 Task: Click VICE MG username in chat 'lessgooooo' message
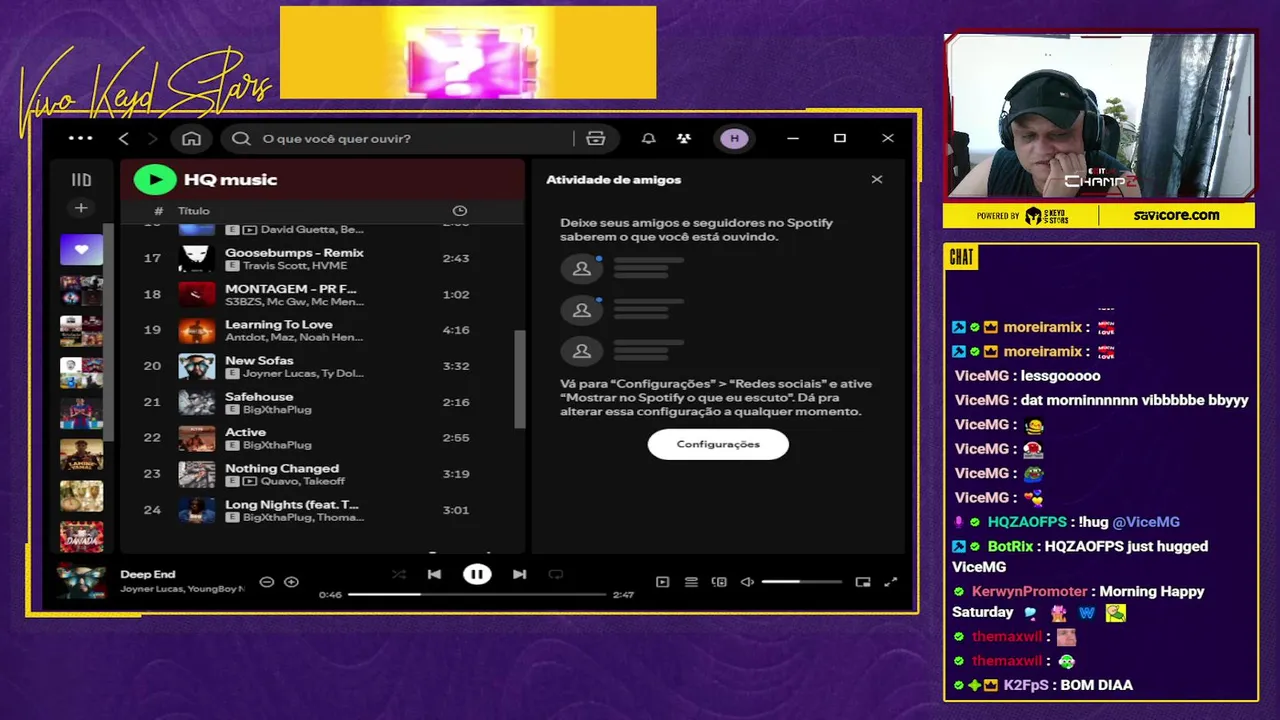pyautogui.click(x=981, y=376)
